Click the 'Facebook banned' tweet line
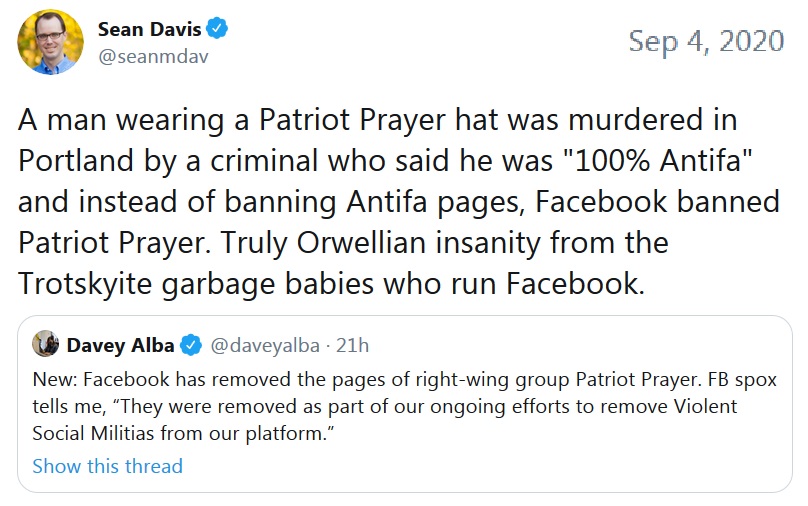 [399, 201]
